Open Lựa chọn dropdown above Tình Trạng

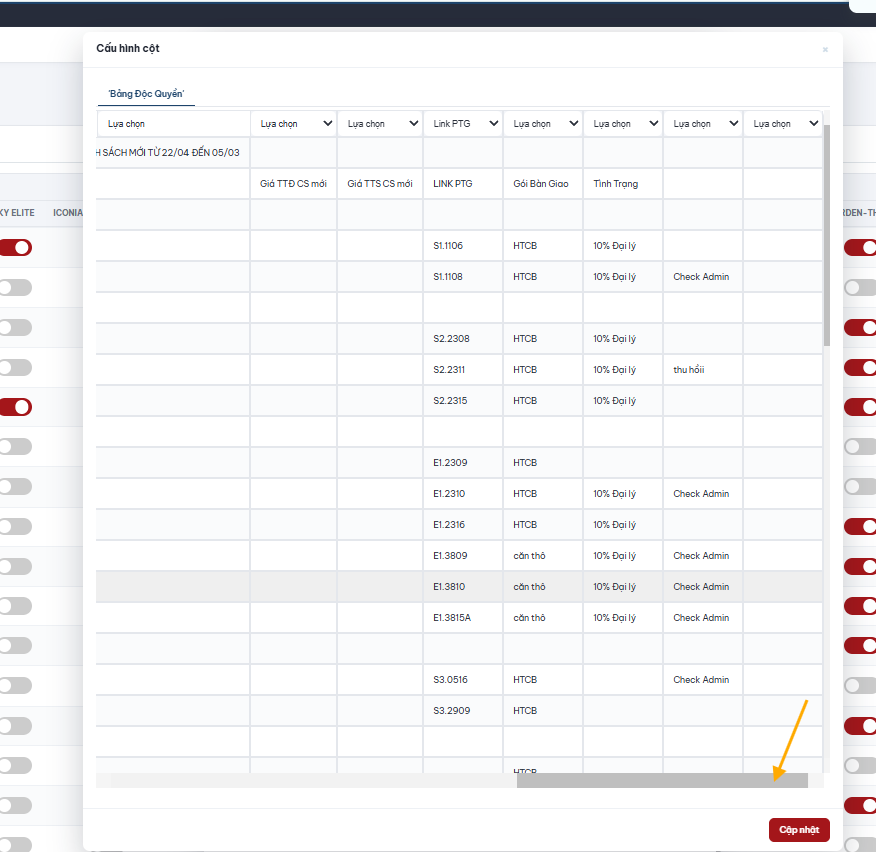pyautogui.click(x=623, y=123)
